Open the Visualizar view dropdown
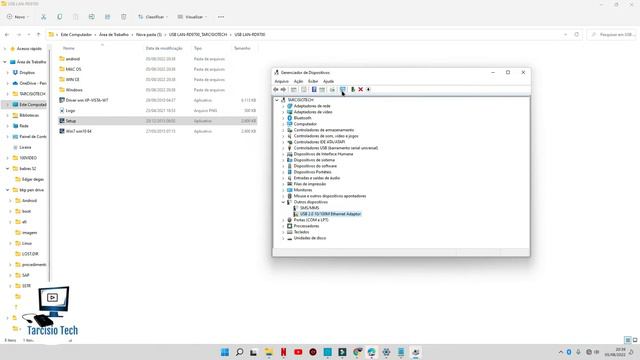The height and width of the screenshot is (360, 640). pos(192,17)
